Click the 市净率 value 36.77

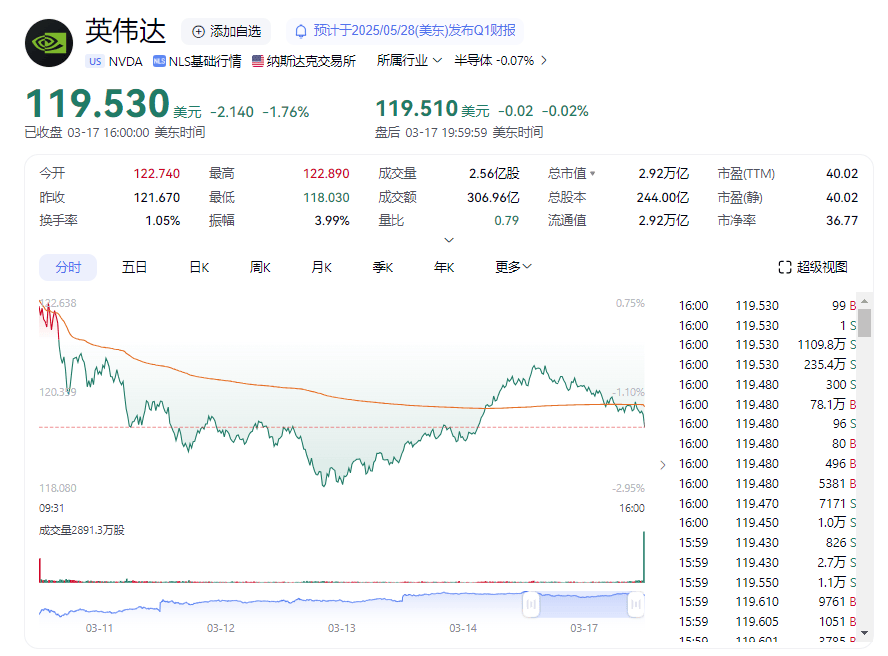842,221
